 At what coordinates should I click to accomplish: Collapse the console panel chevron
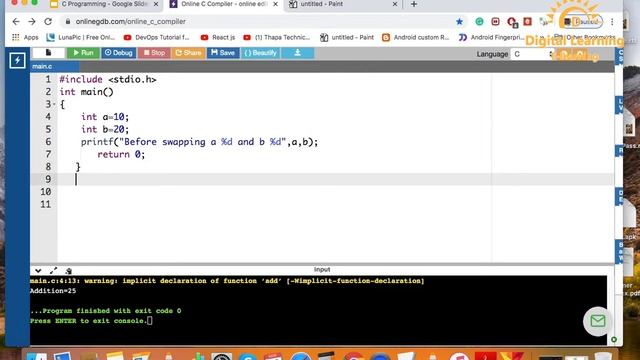coord(38,270)
